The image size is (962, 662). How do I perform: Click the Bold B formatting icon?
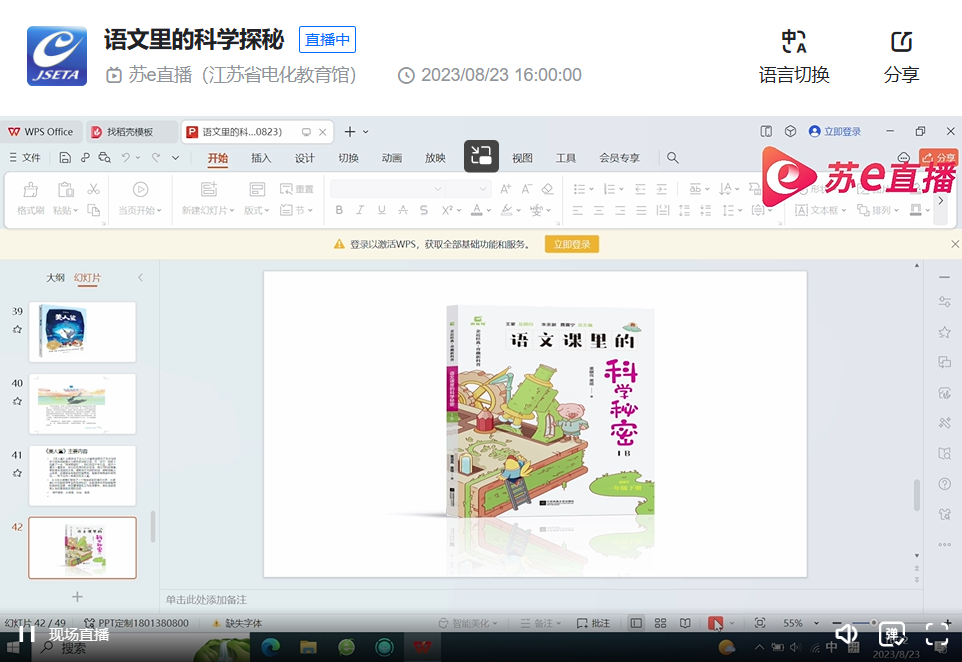click(339, 210)
